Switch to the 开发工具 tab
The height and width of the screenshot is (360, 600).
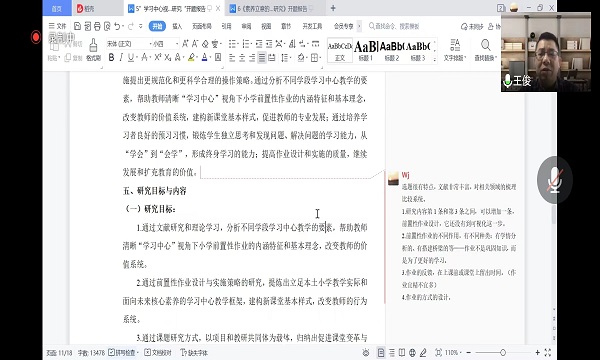click(312, 26)
